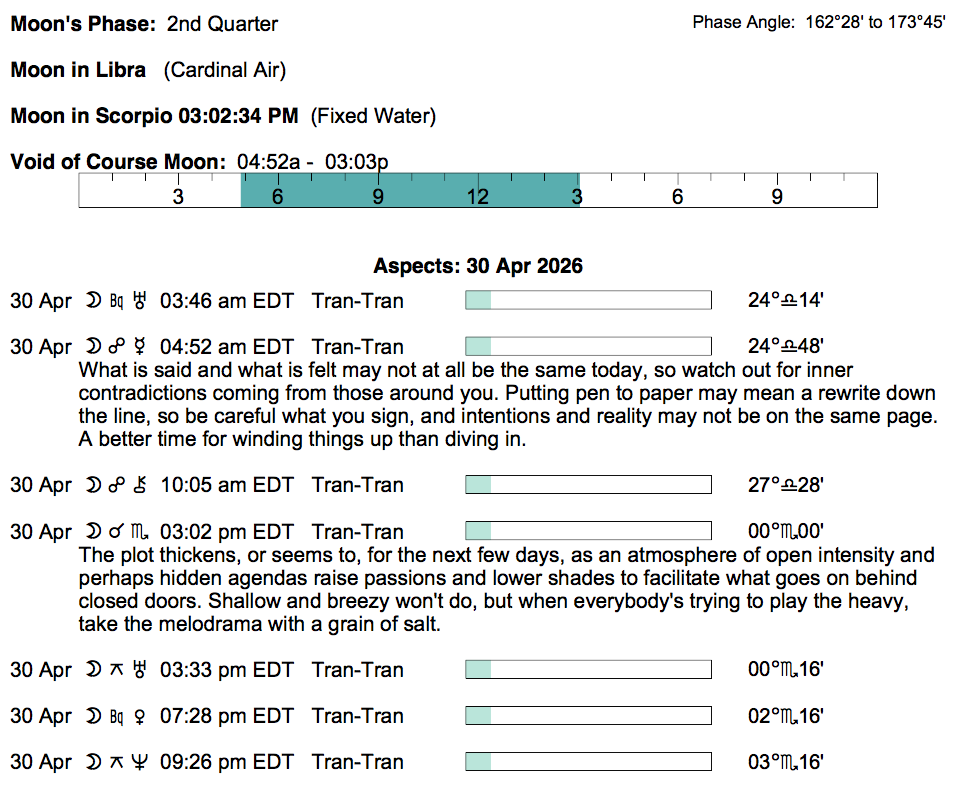962x790 pixels.
Task: Click the 12 hour mark on the timeline
Action: point(478,197)
